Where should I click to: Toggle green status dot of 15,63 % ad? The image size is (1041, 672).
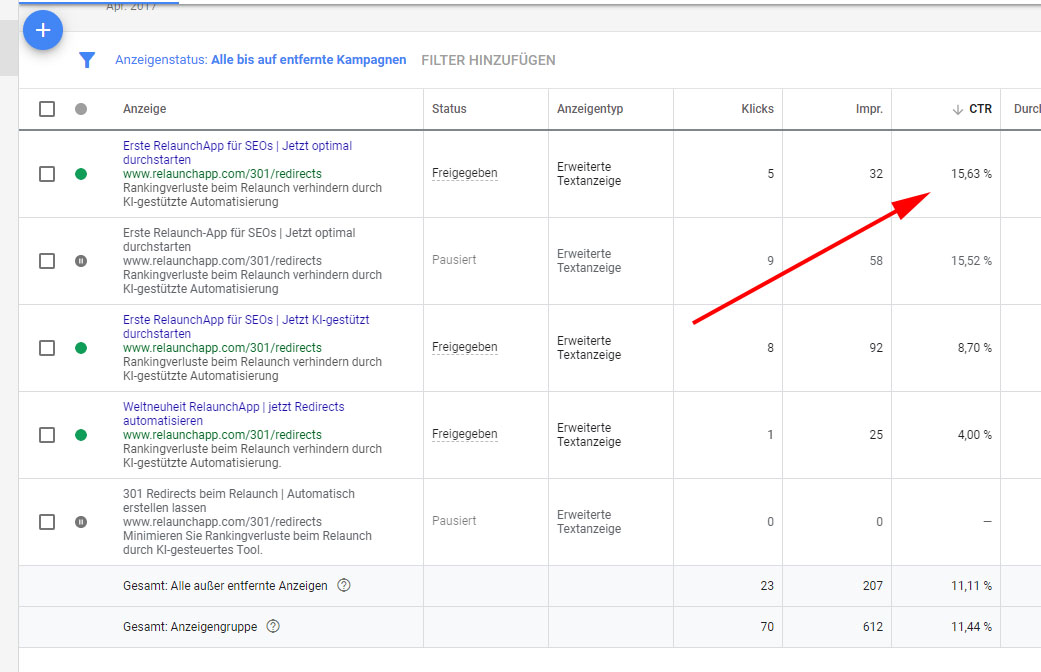point(81,174)
